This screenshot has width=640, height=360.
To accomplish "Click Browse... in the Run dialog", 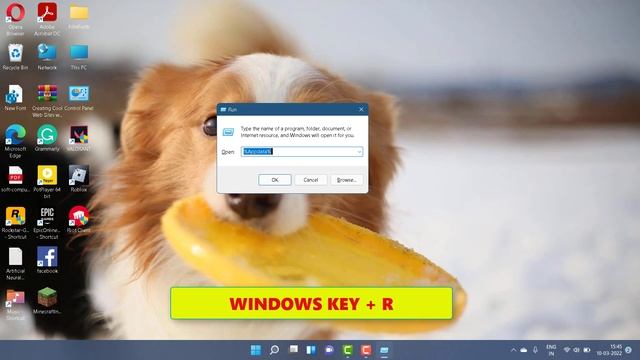I will (x=347, y=180).
